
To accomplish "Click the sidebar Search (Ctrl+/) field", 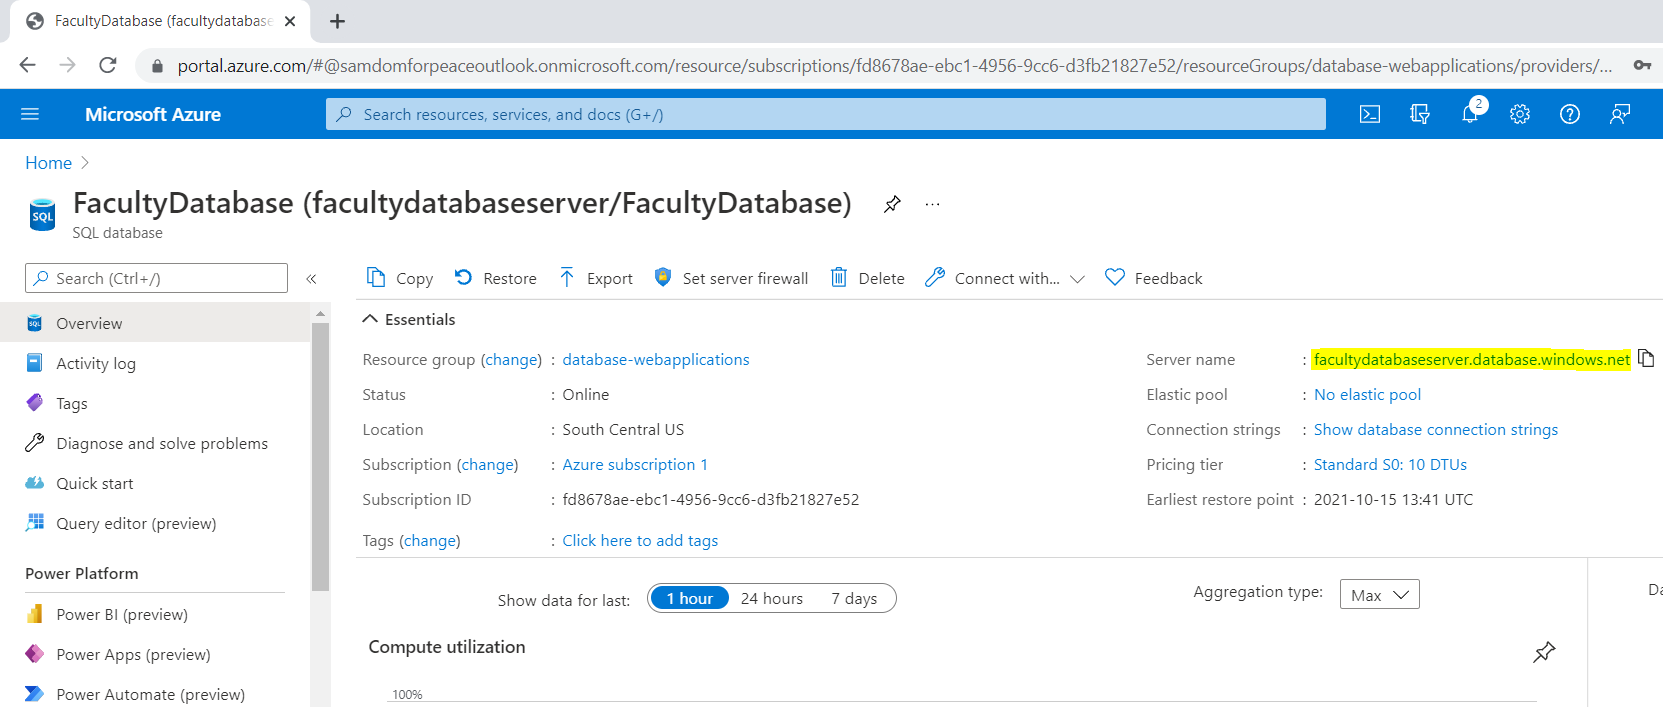I will click(156, 278).
